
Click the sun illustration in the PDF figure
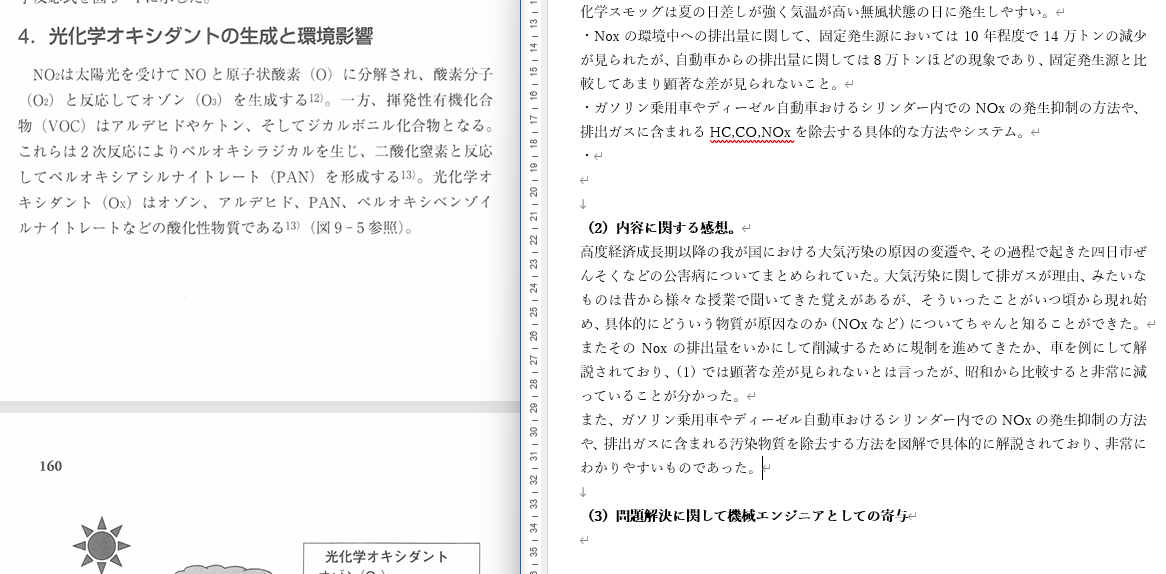(x=101, y=546)
